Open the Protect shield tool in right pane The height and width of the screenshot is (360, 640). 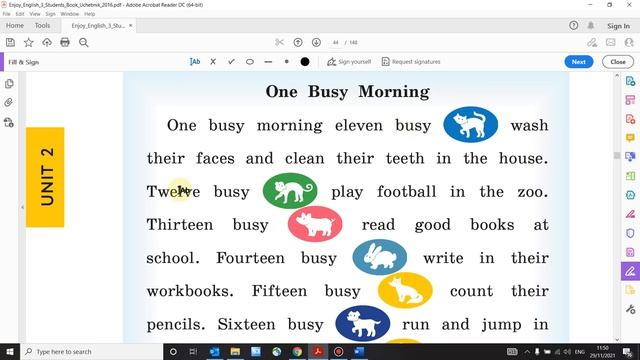(x=630, y=233)
